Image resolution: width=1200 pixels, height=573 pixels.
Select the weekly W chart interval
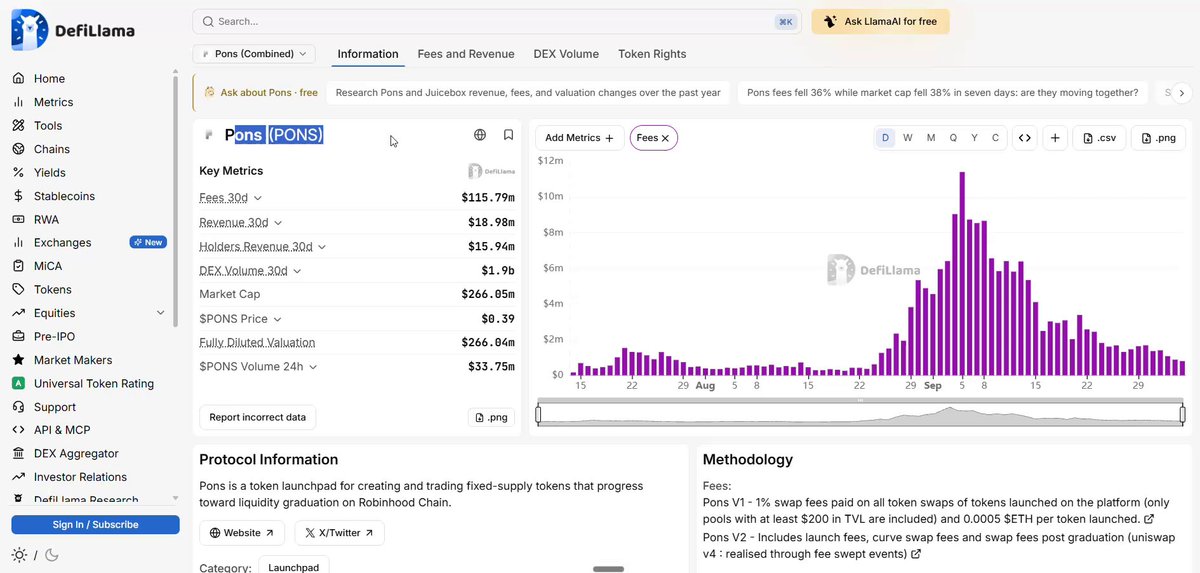click(x=908, y=138)
